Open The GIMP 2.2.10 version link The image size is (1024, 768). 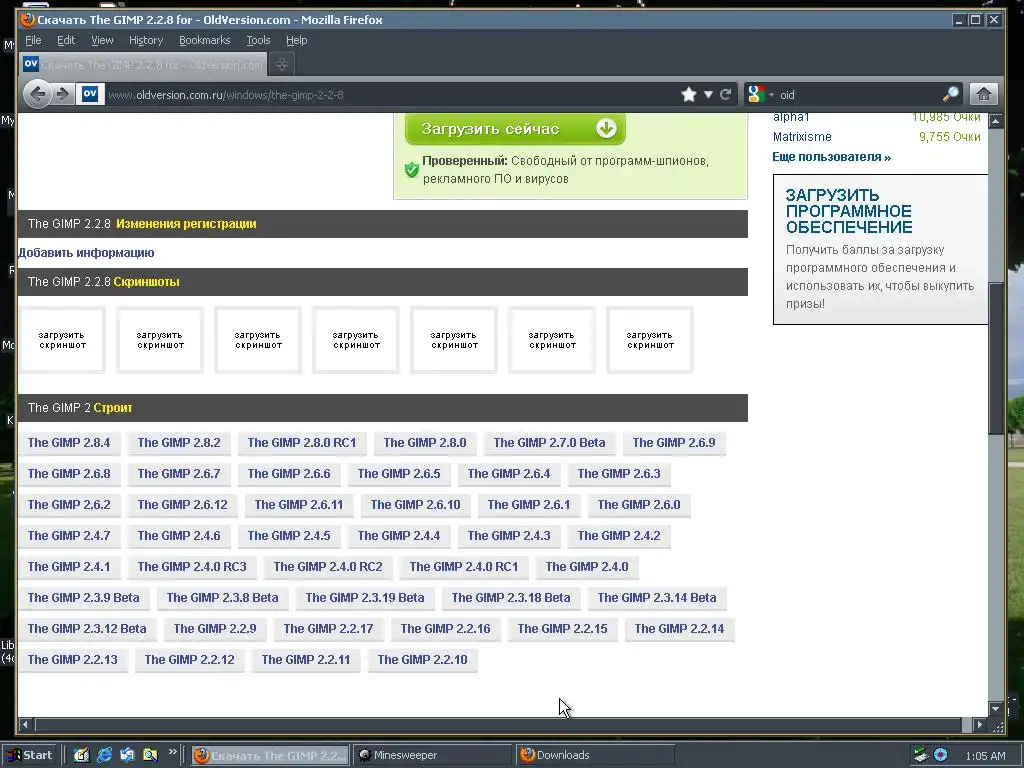coord(423,660)
